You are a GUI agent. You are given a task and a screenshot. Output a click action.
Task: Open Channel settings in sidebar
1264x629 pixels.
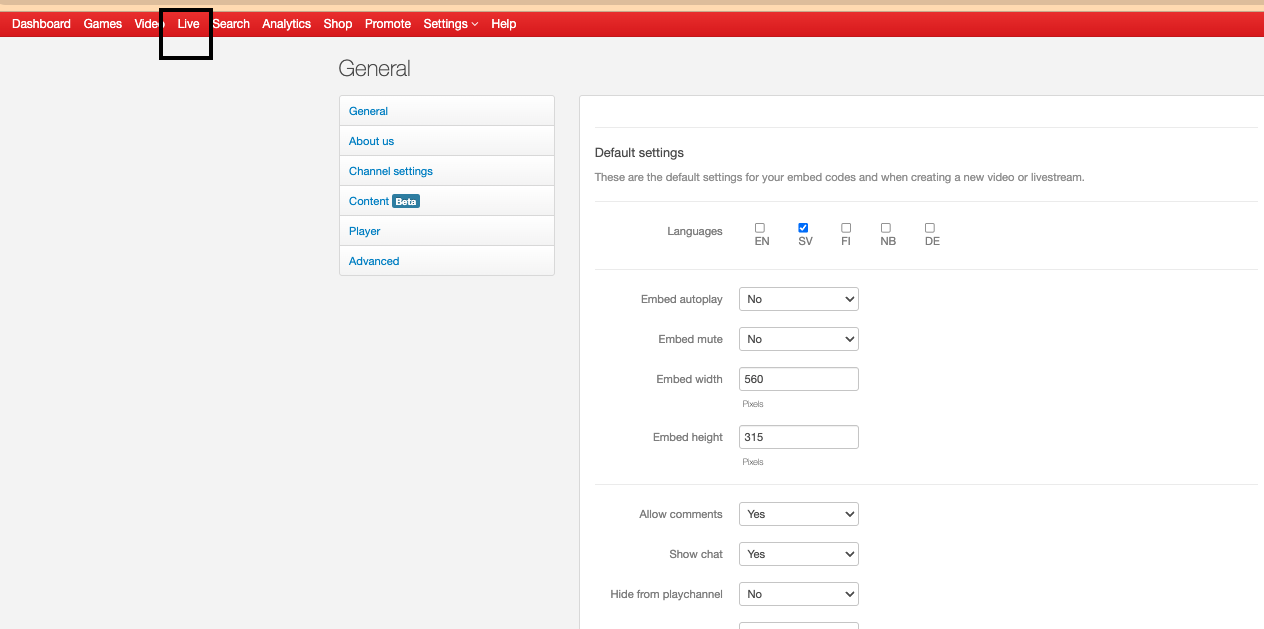point(390,171)
